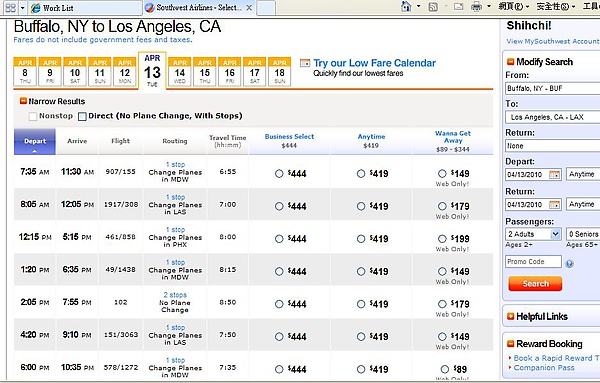Screen dimensions: 600x383
Task: Click the Promo Code help icon
Action: [x=569, y=264]
